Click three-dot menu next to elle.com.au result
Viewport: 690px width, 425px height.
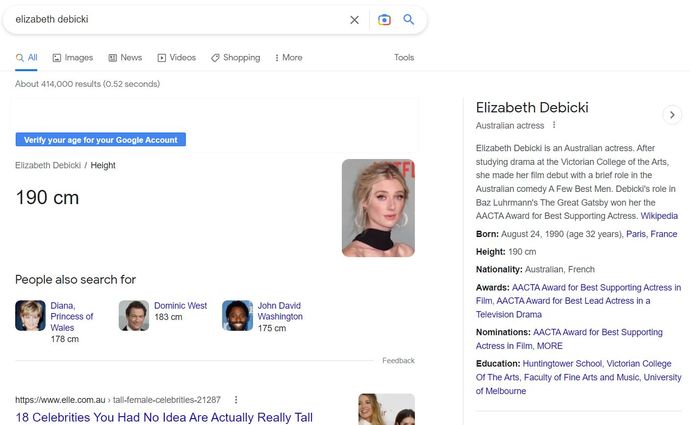(x=236, y=400)
